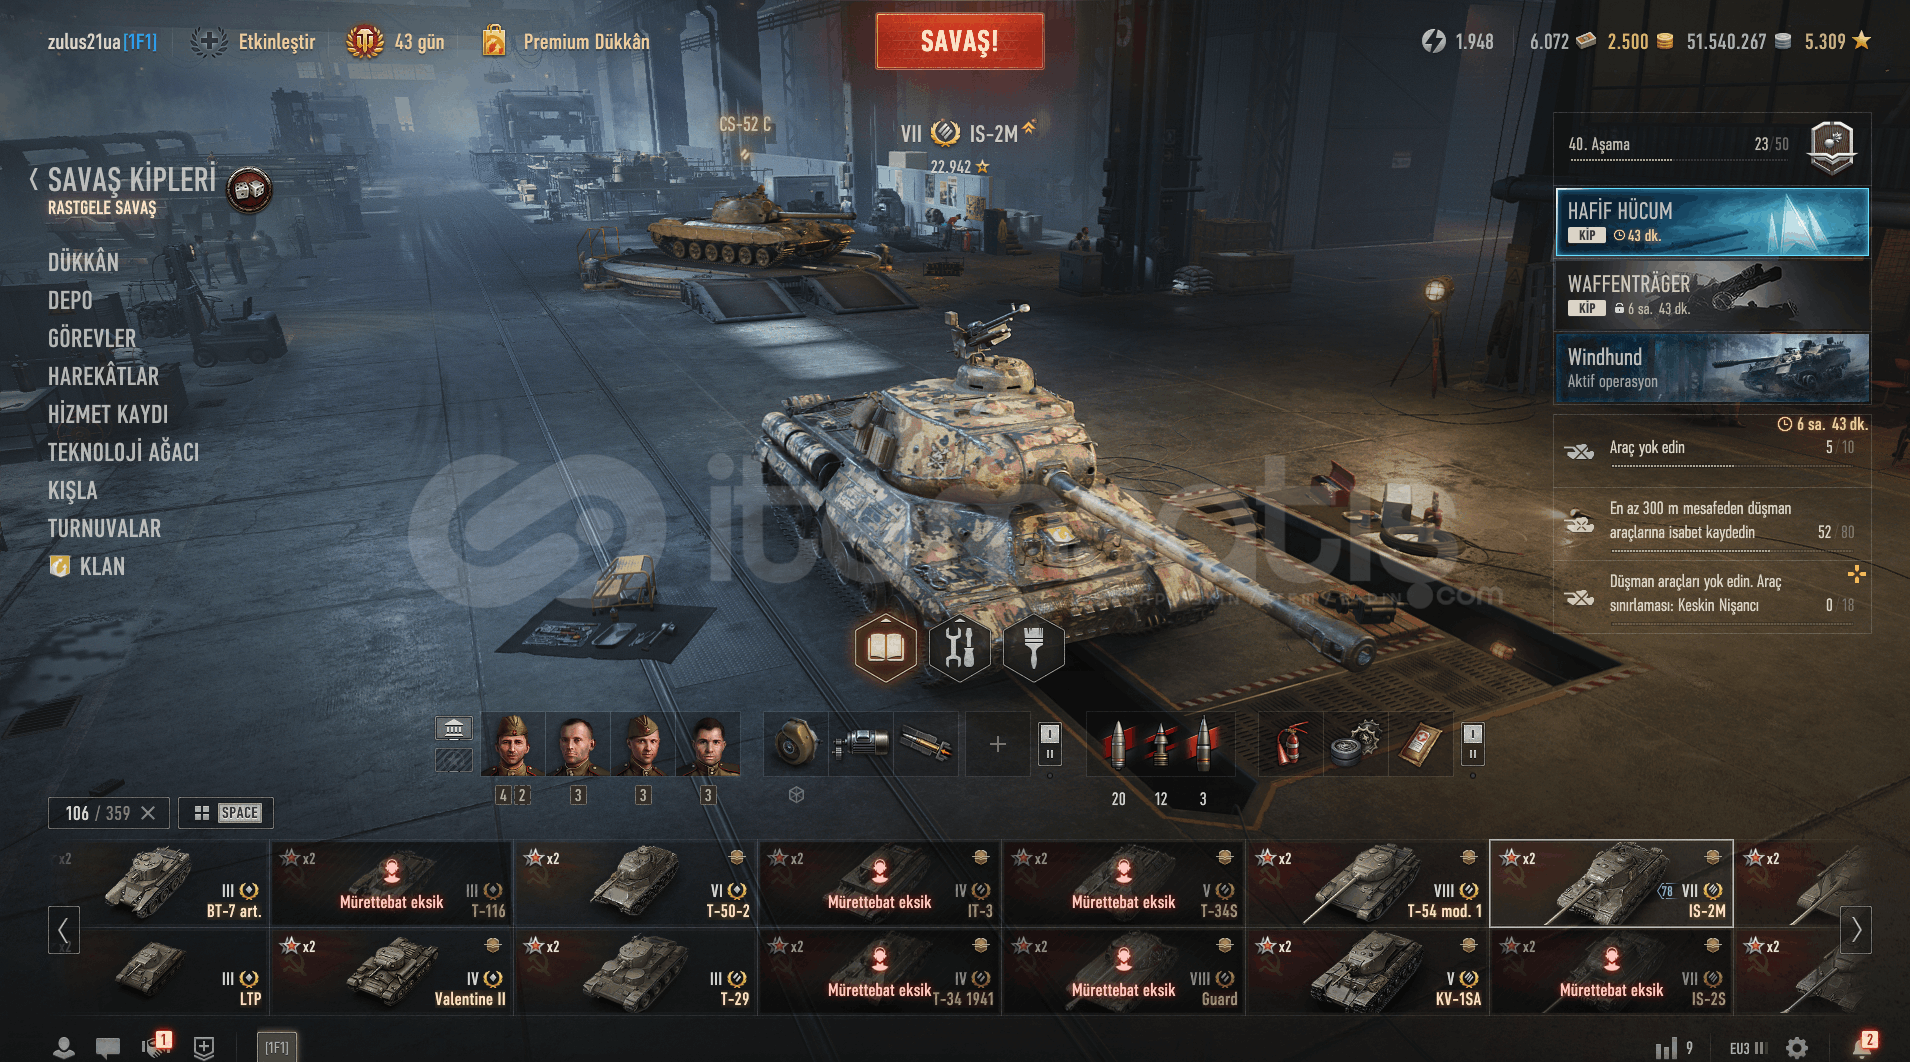Open the wrench maintenance icon
Image resolution: width=1910 pixels, height=1062 pixels.
pyautogui.click(x=959, y=648)
